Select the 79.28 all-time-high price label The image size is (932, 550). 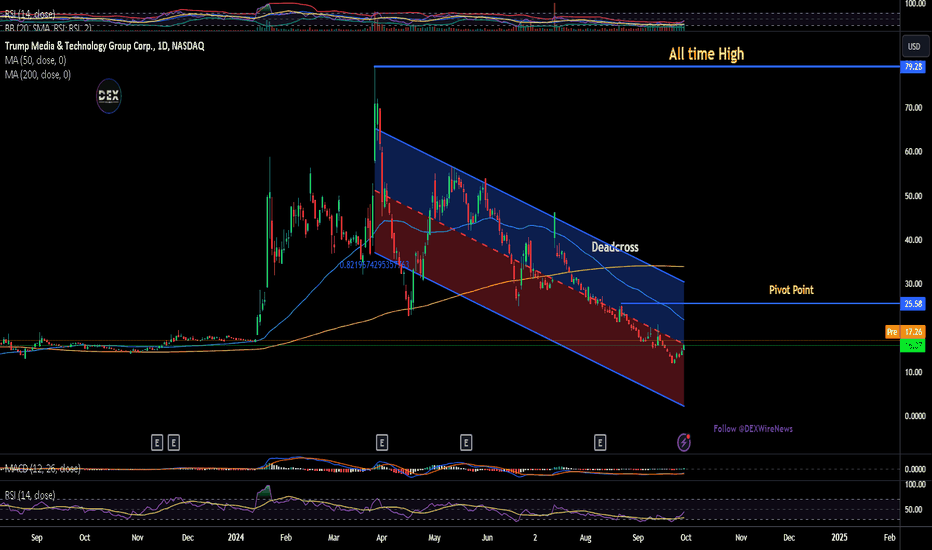[913, 67]
